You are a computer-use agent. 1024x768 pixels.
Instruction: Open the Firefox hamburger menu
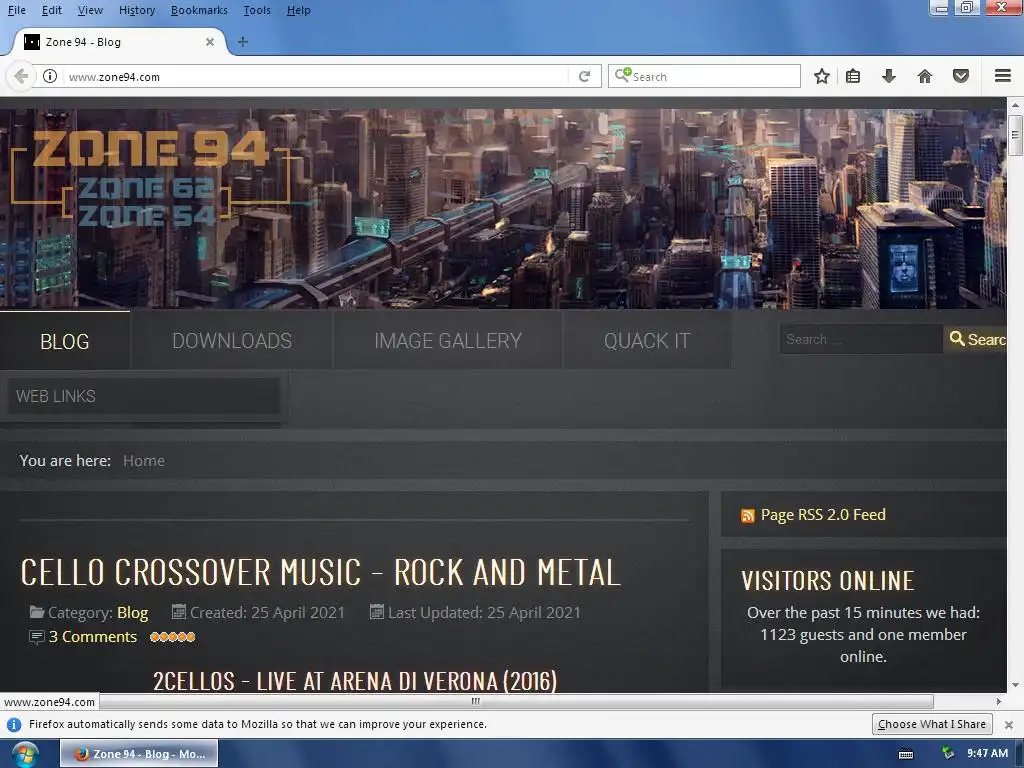[1003, 76]
